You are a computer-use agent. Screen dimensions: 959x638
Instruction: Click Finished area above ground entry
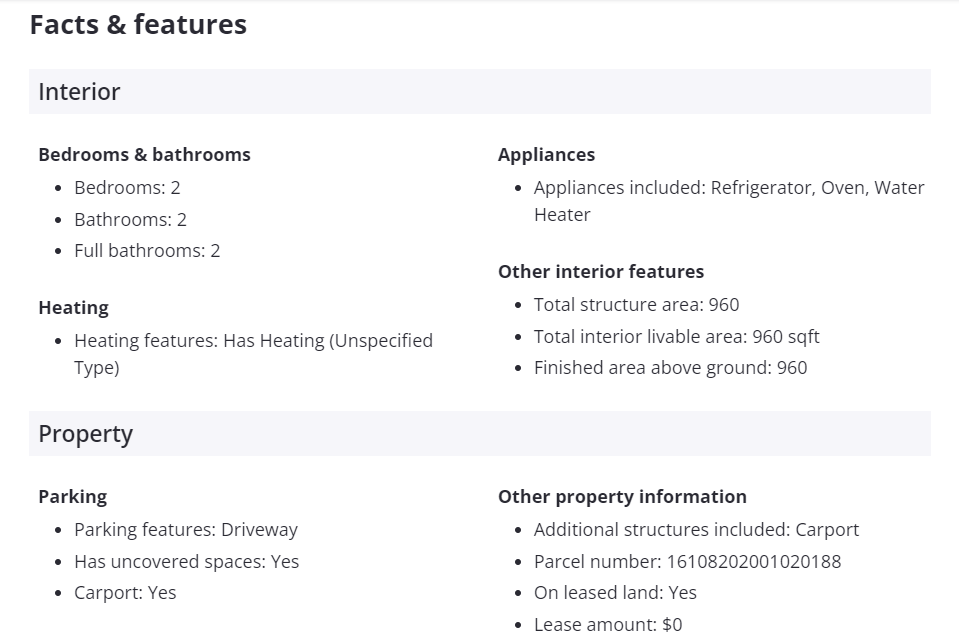[670, 368]
